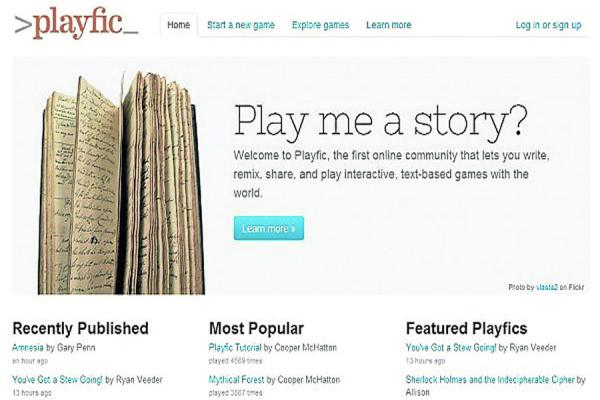600x400 pixels.
Task: Click the Log in or sign up link
Action: tap(548, 25)
